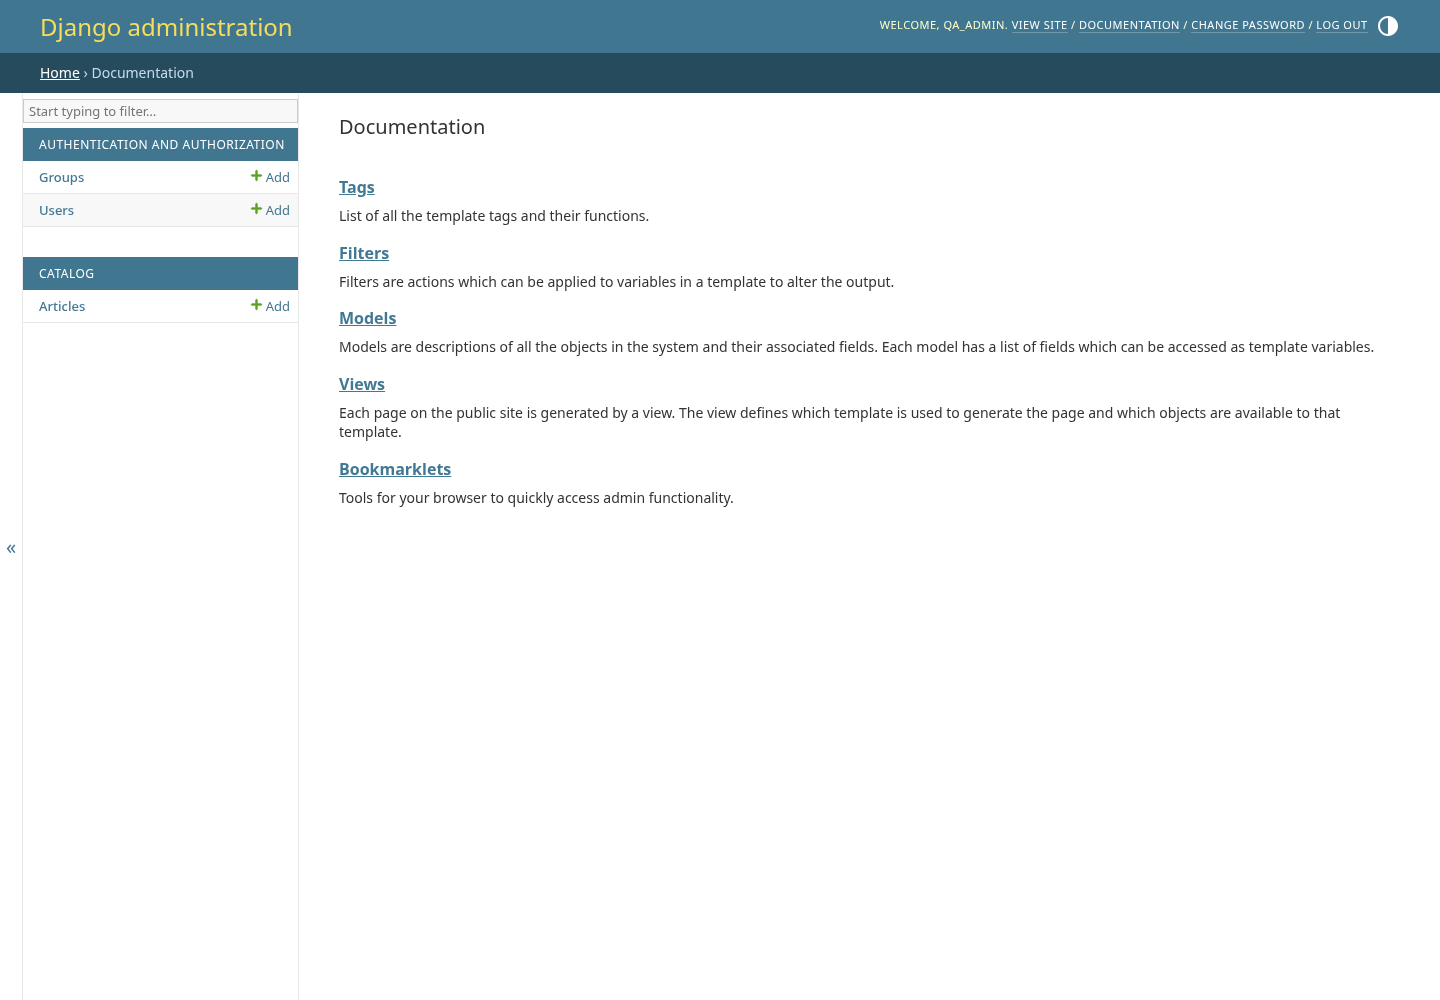Open Documentation in the header links
This screenshot has width=1440, height=1000.
1129,25
